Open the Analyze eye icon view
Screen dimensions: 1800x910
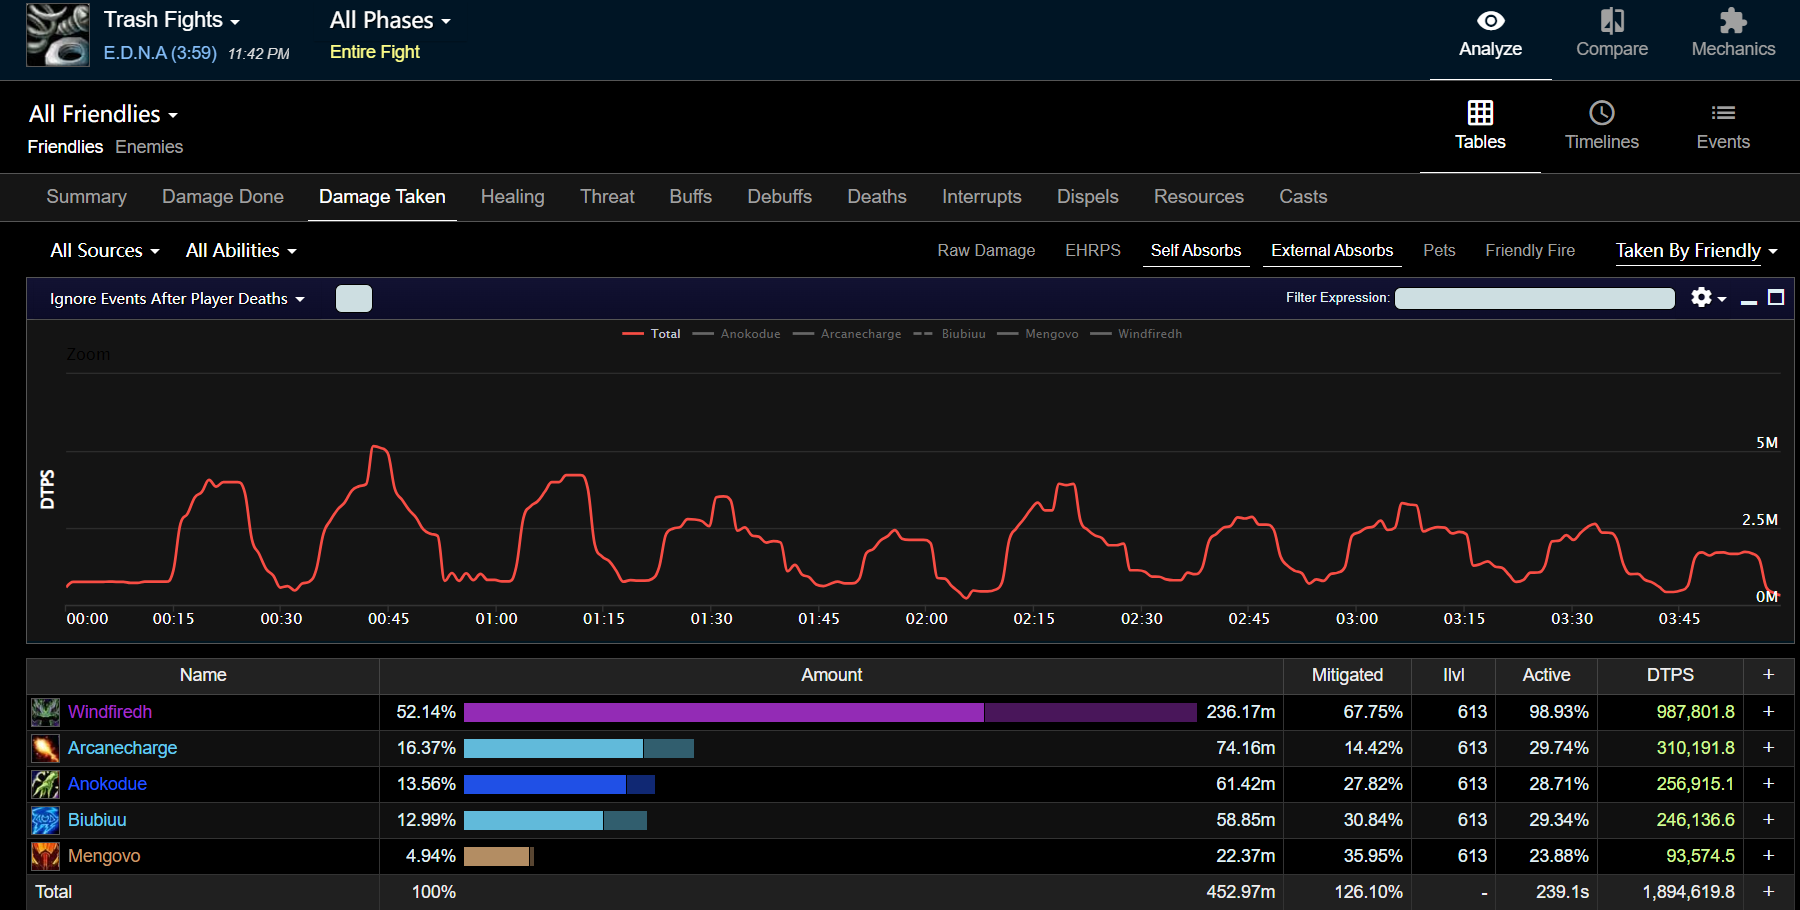tap(1490, 21)
